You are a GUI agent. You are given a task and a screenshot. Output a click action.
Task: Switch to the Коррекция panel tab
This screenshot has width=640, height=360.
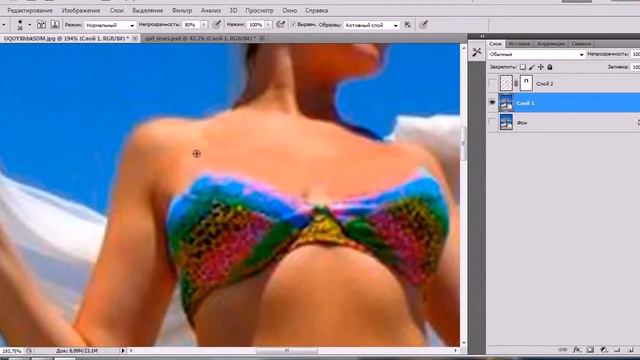point(551,44)
